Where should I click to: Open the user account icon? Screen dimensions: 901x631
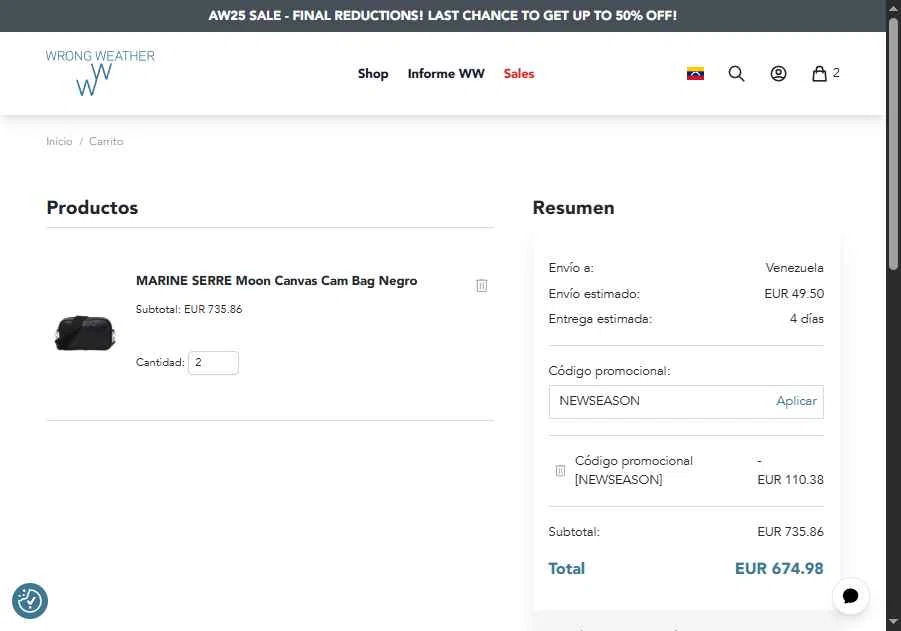(x=778, y=74)
